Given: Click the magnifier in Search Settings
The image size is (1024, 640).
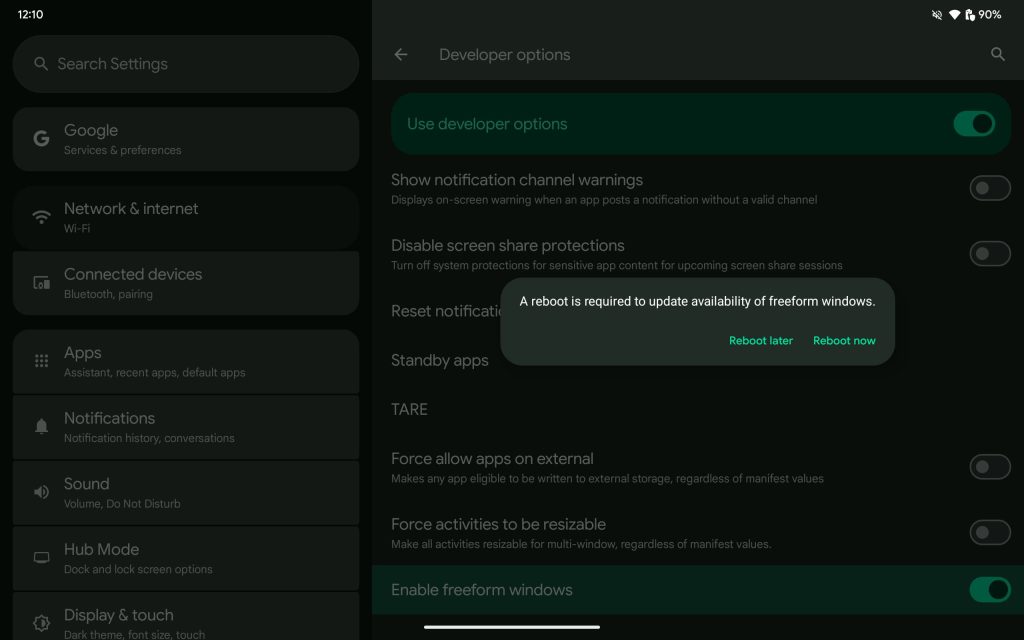Looking at the screenshot, I should pyautogui.click(x=41, y=63).
